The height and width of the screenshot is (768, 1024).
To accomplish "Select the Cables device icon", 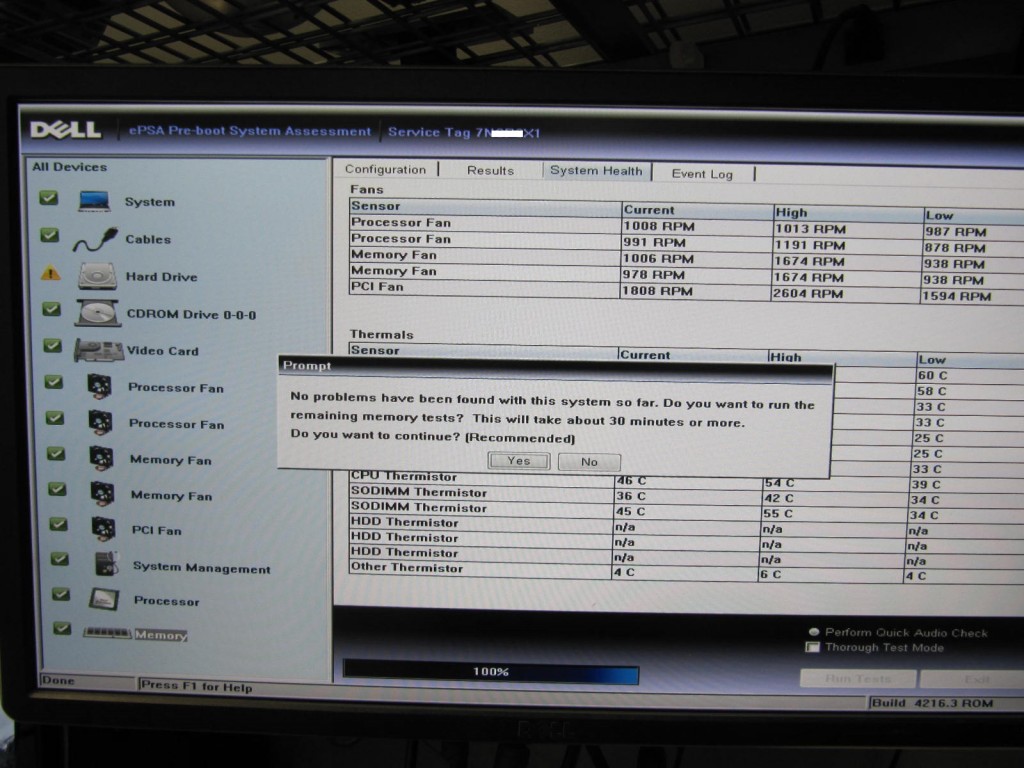I will pos(95,240).
